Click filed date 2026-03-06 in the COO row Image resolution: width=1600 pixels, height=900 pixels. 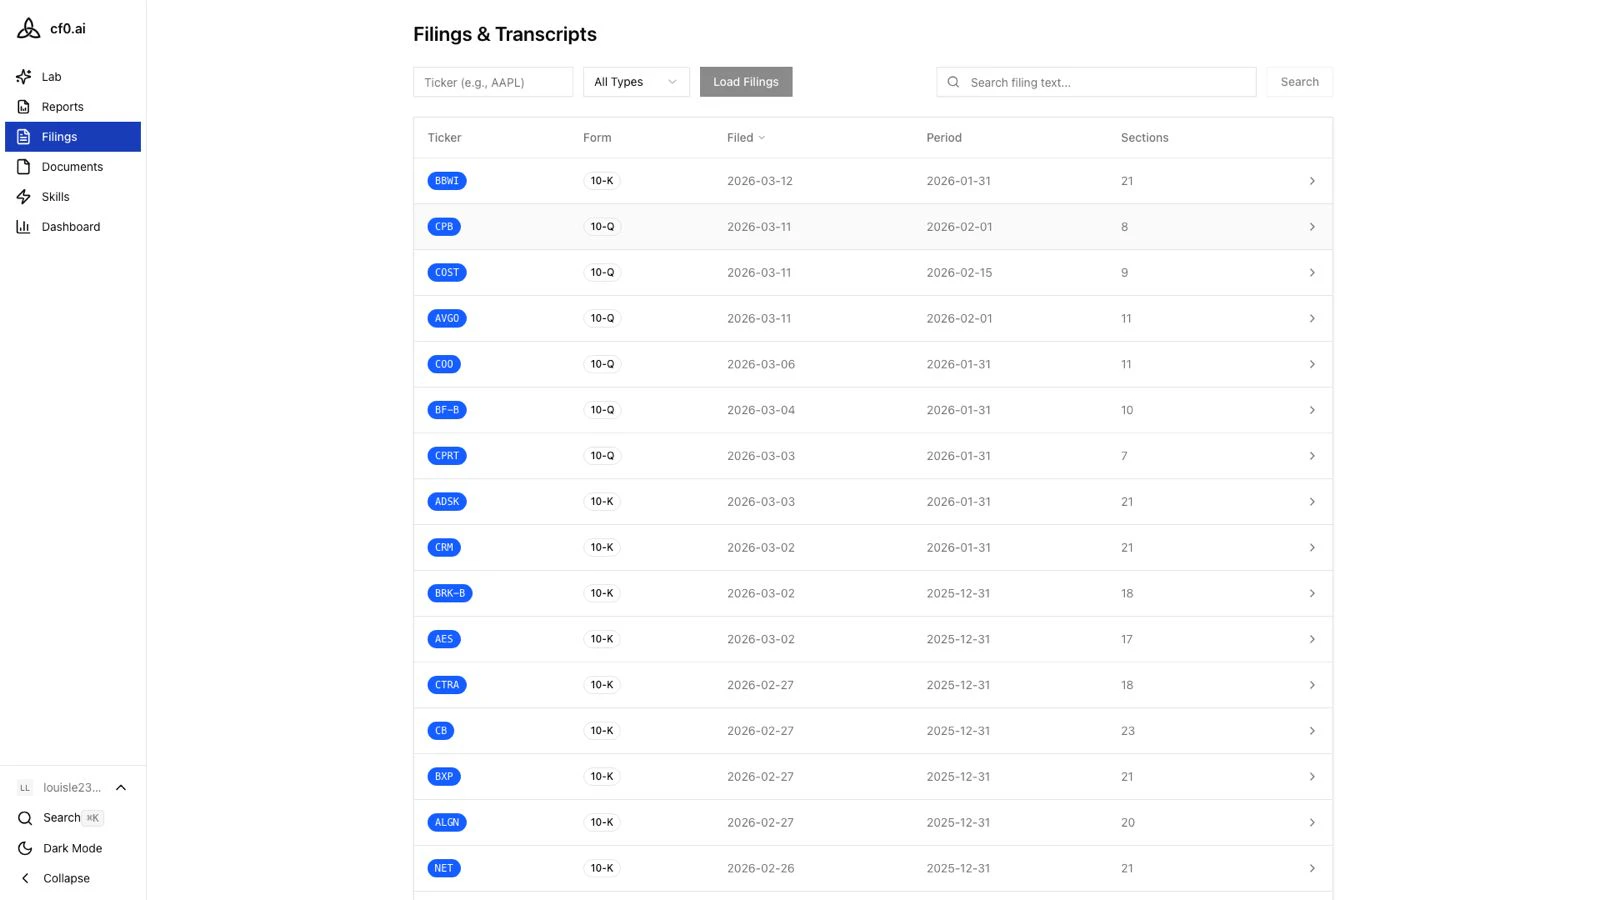[761, 365]
